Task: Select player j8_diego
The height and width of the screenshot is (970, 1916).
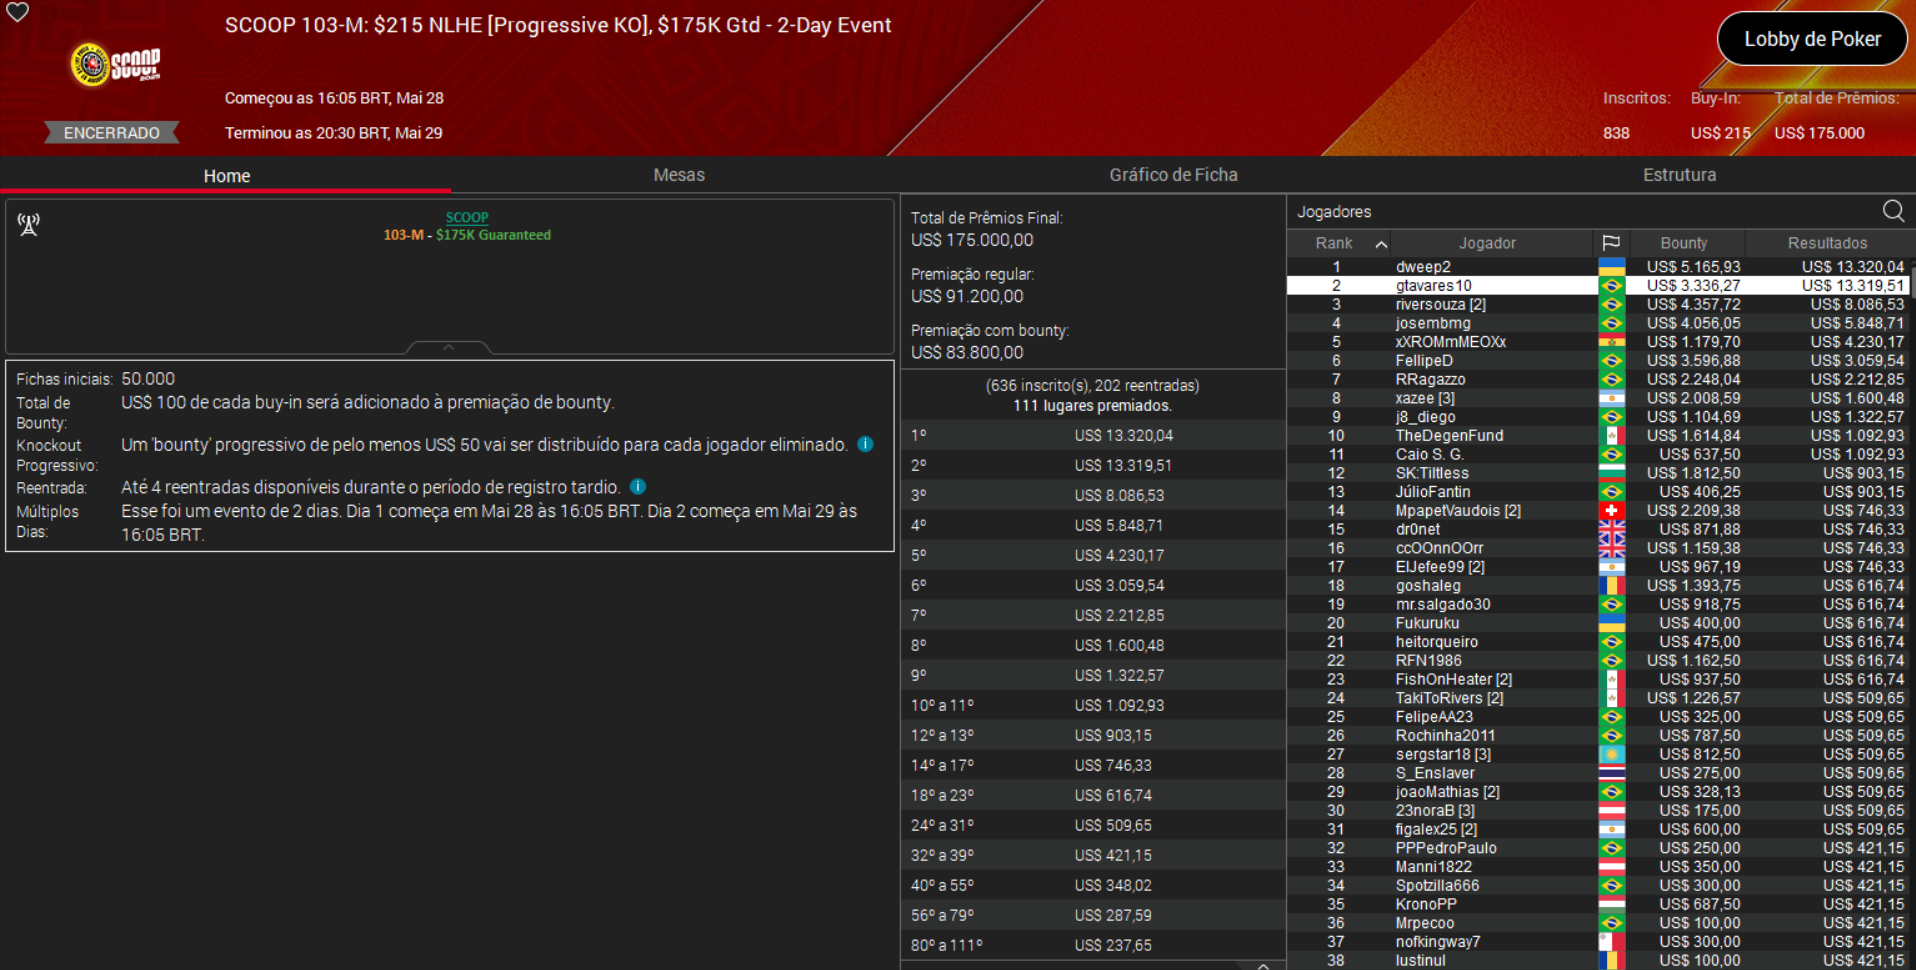Action: click(1599, 417)
